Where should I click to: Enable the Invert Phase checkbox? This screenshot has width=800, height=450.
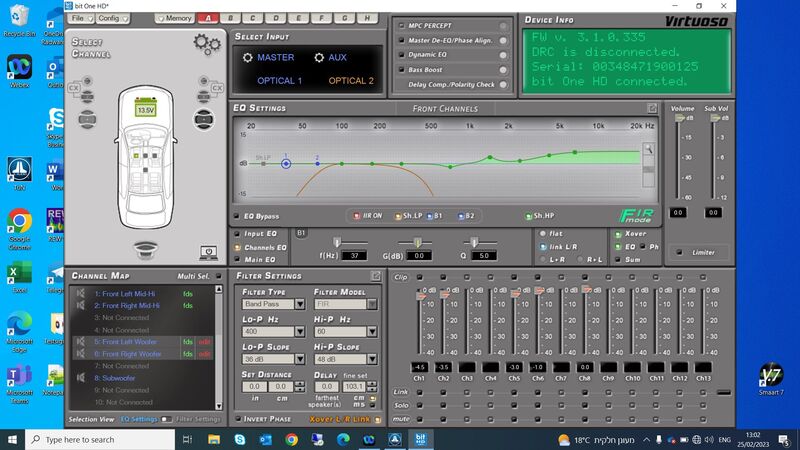click(238, 419)
